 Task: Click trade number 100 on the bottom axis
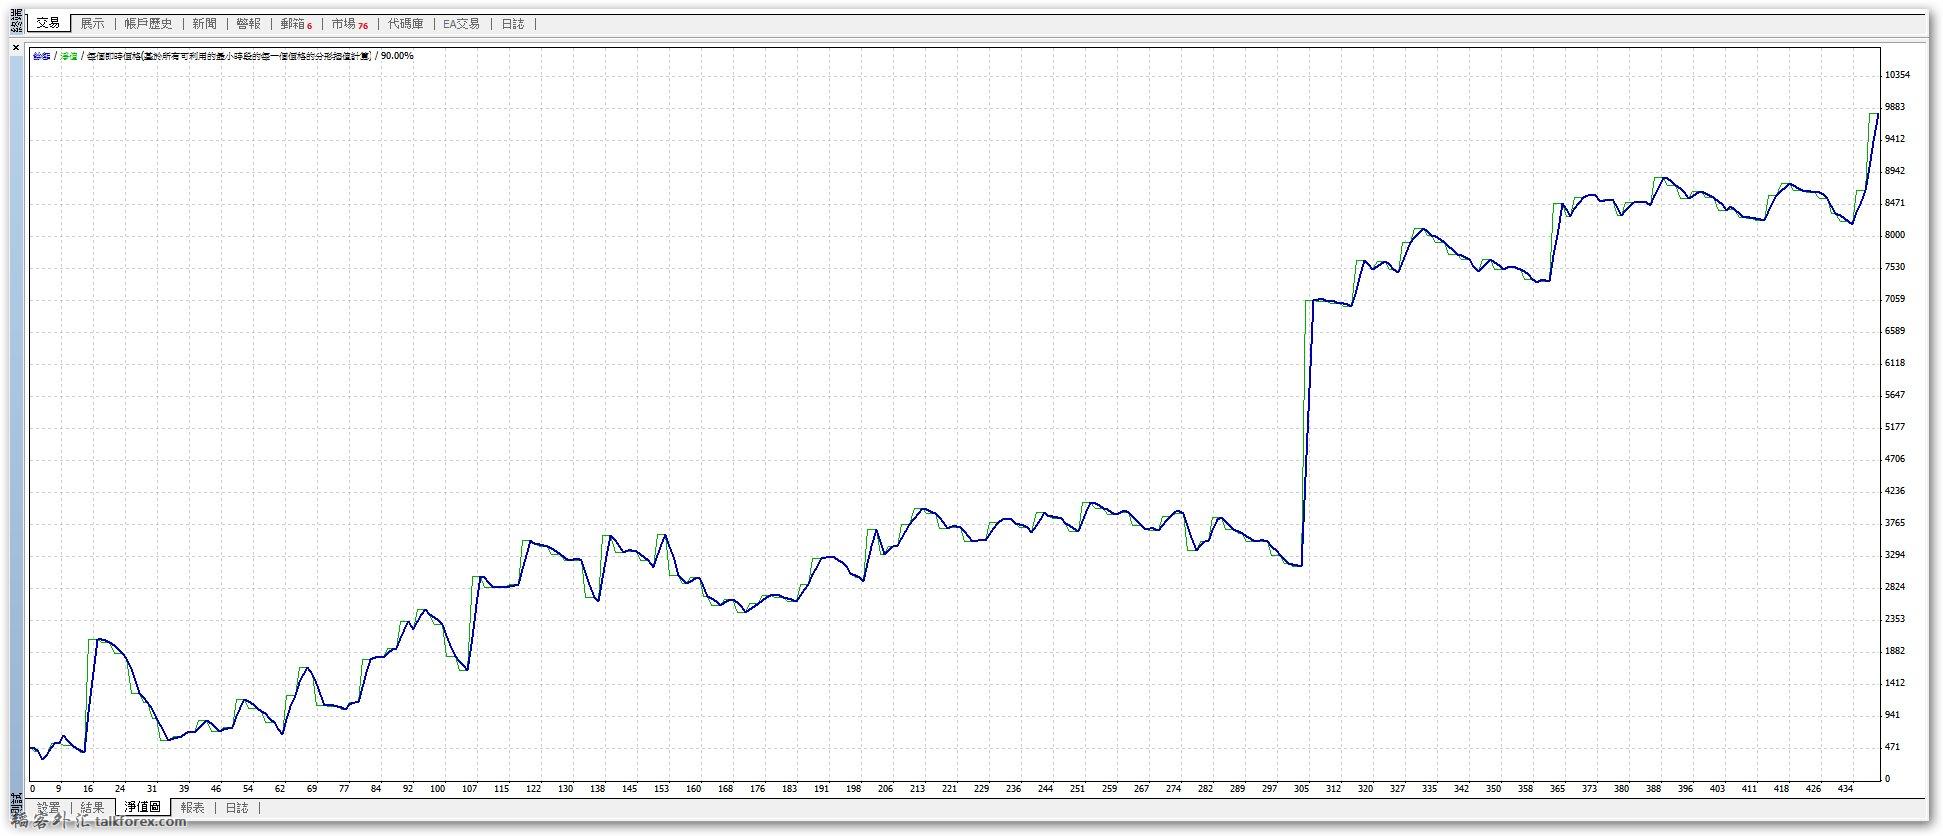(x=437, y=789)
